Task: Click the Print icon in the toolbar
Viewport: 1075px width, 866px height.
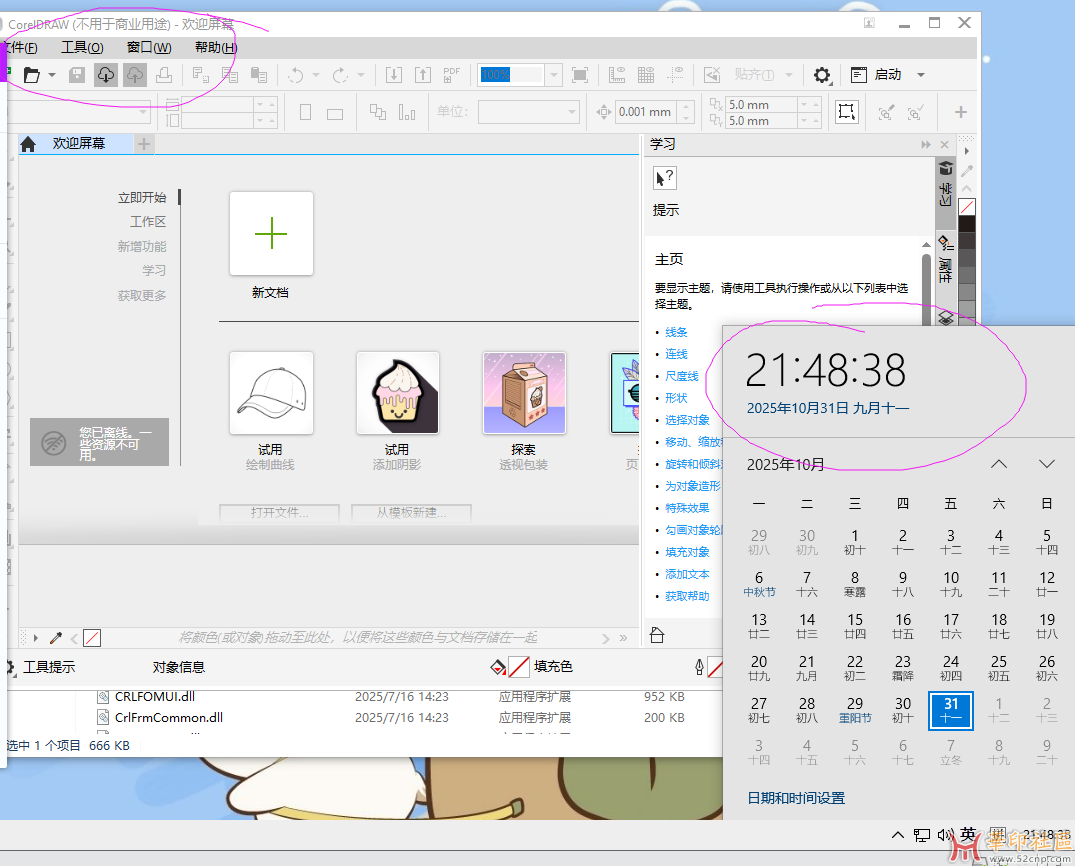Action: tap(164, 75)
